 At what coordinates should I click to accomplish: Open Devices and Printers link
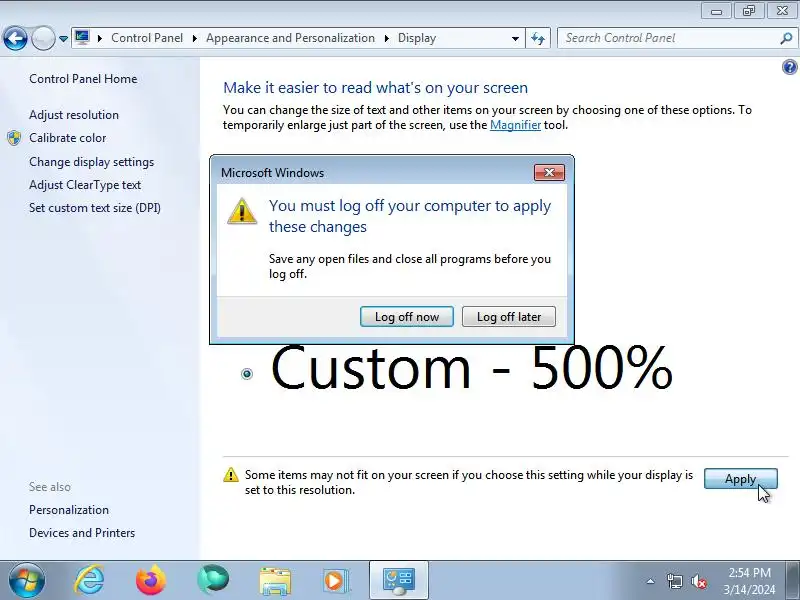click(x=82, y=533)
